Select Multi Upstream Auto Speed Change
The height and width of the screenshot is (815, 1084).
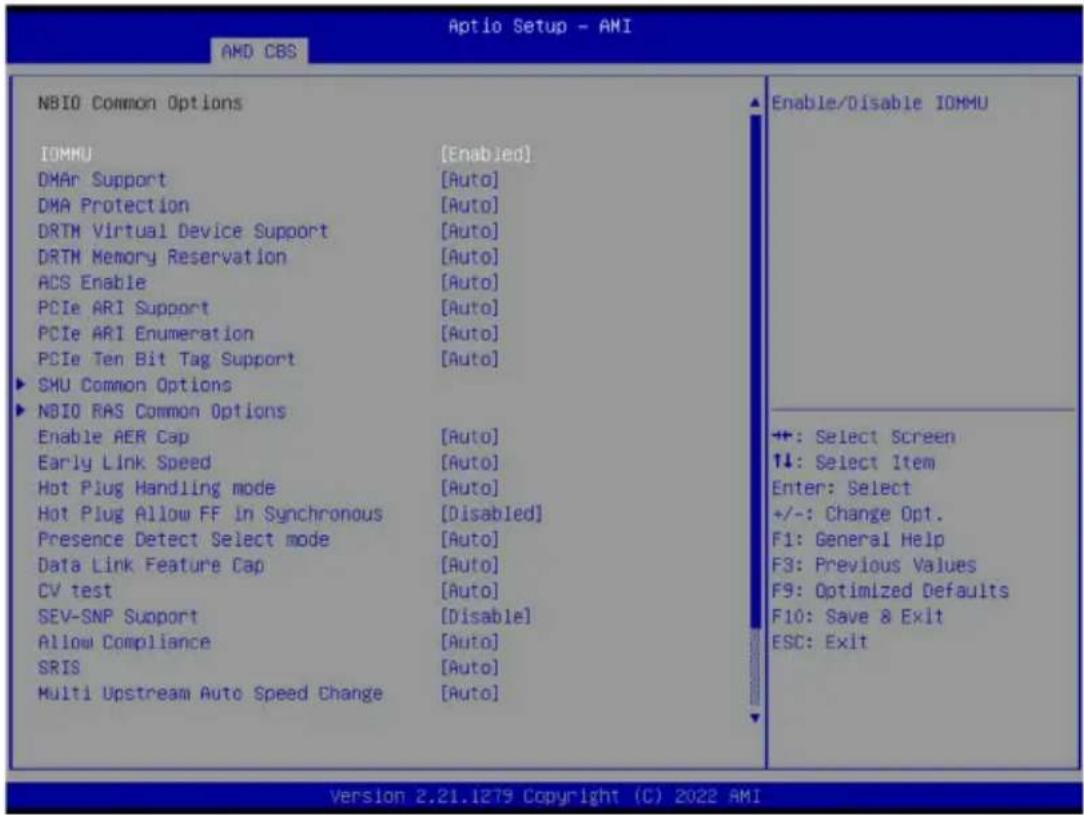pyautogui.click(x=210, y=693)
